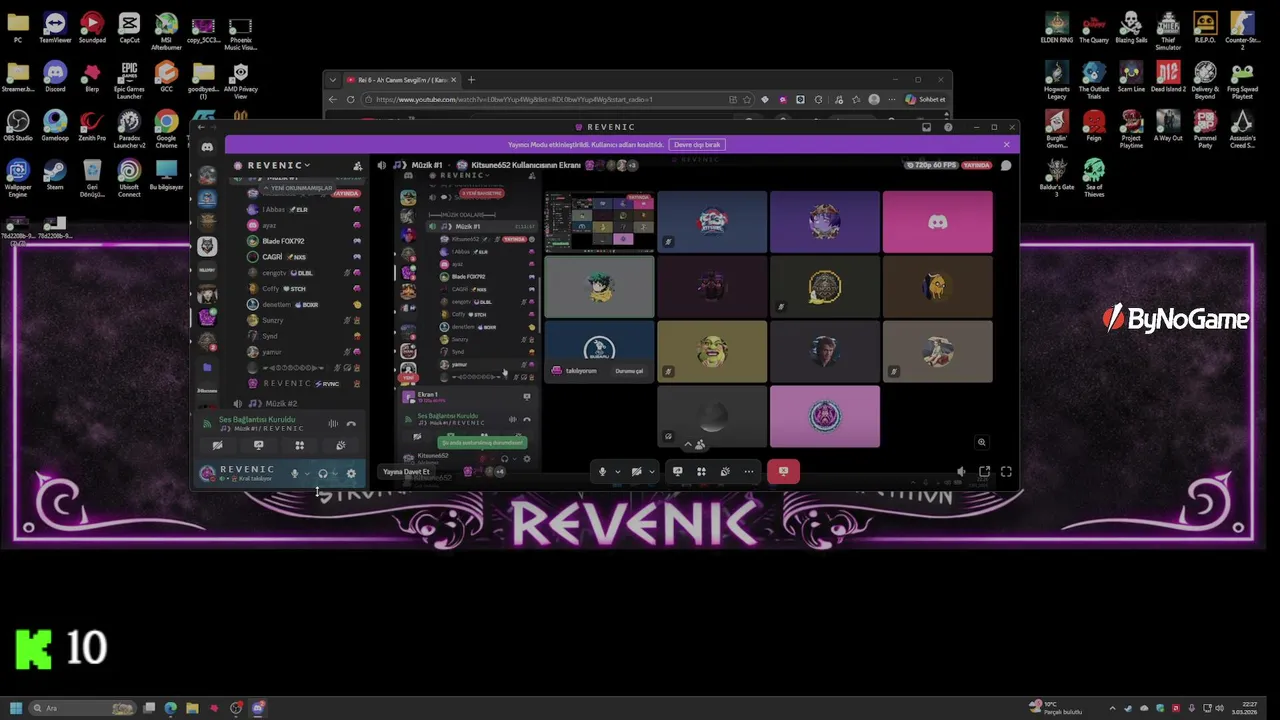This screenshot has width=1280, height=720.
Task: Share screen from call control bar
Action: (x=677, y=471)
